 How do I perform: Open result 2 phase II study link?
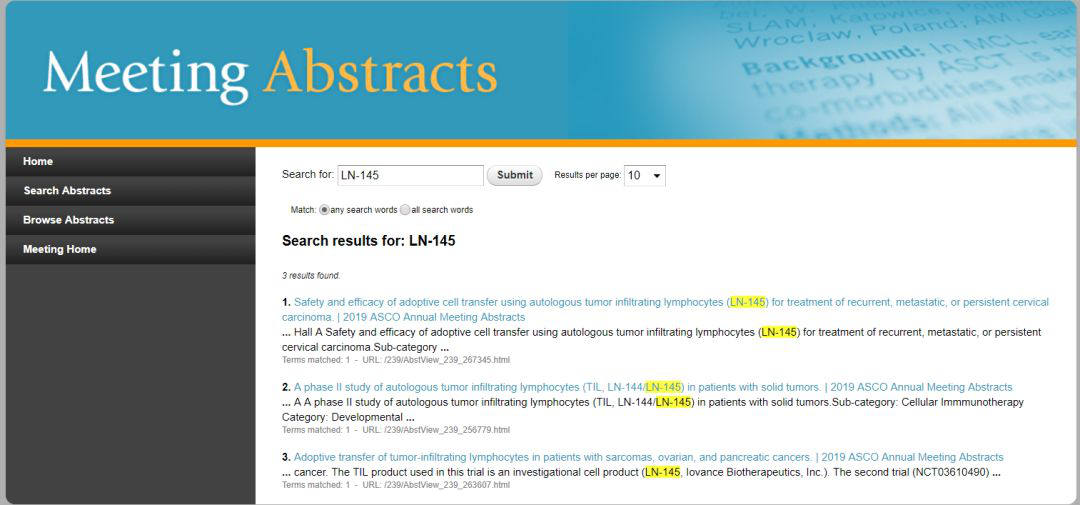pyautogui.click(x=653, y=387)
